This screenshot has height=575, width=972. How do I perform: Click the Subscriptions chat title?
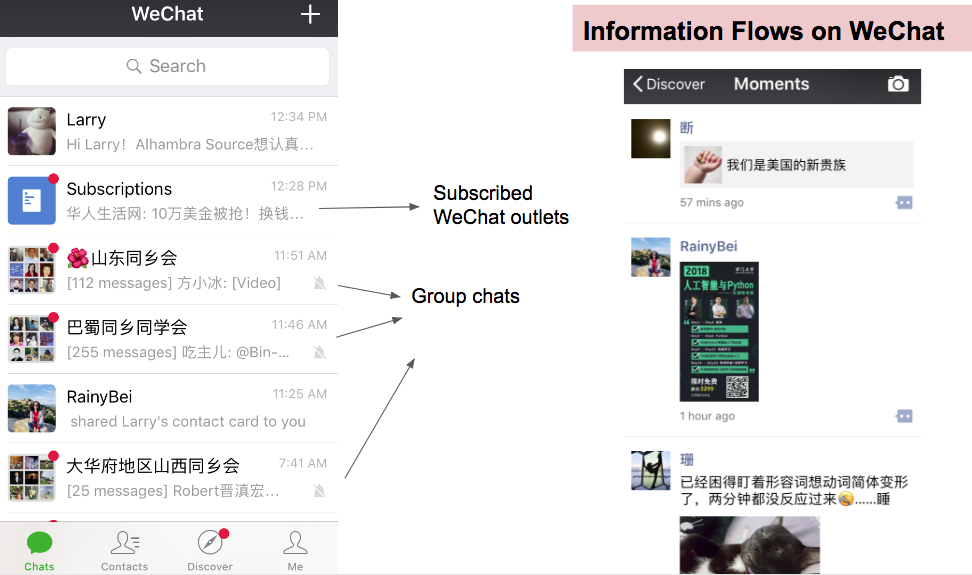click(x=119, y=189)
